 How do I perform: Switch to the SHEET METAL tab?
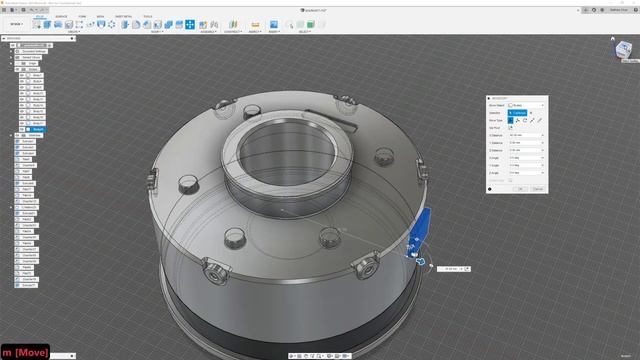(123, 16)
